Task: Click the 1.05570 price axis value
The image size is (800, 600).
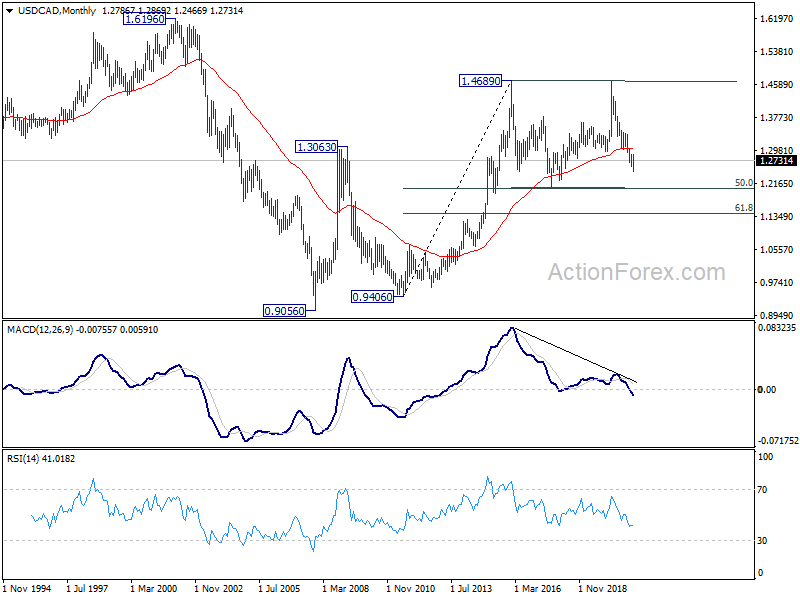Action: click(776, 250)
